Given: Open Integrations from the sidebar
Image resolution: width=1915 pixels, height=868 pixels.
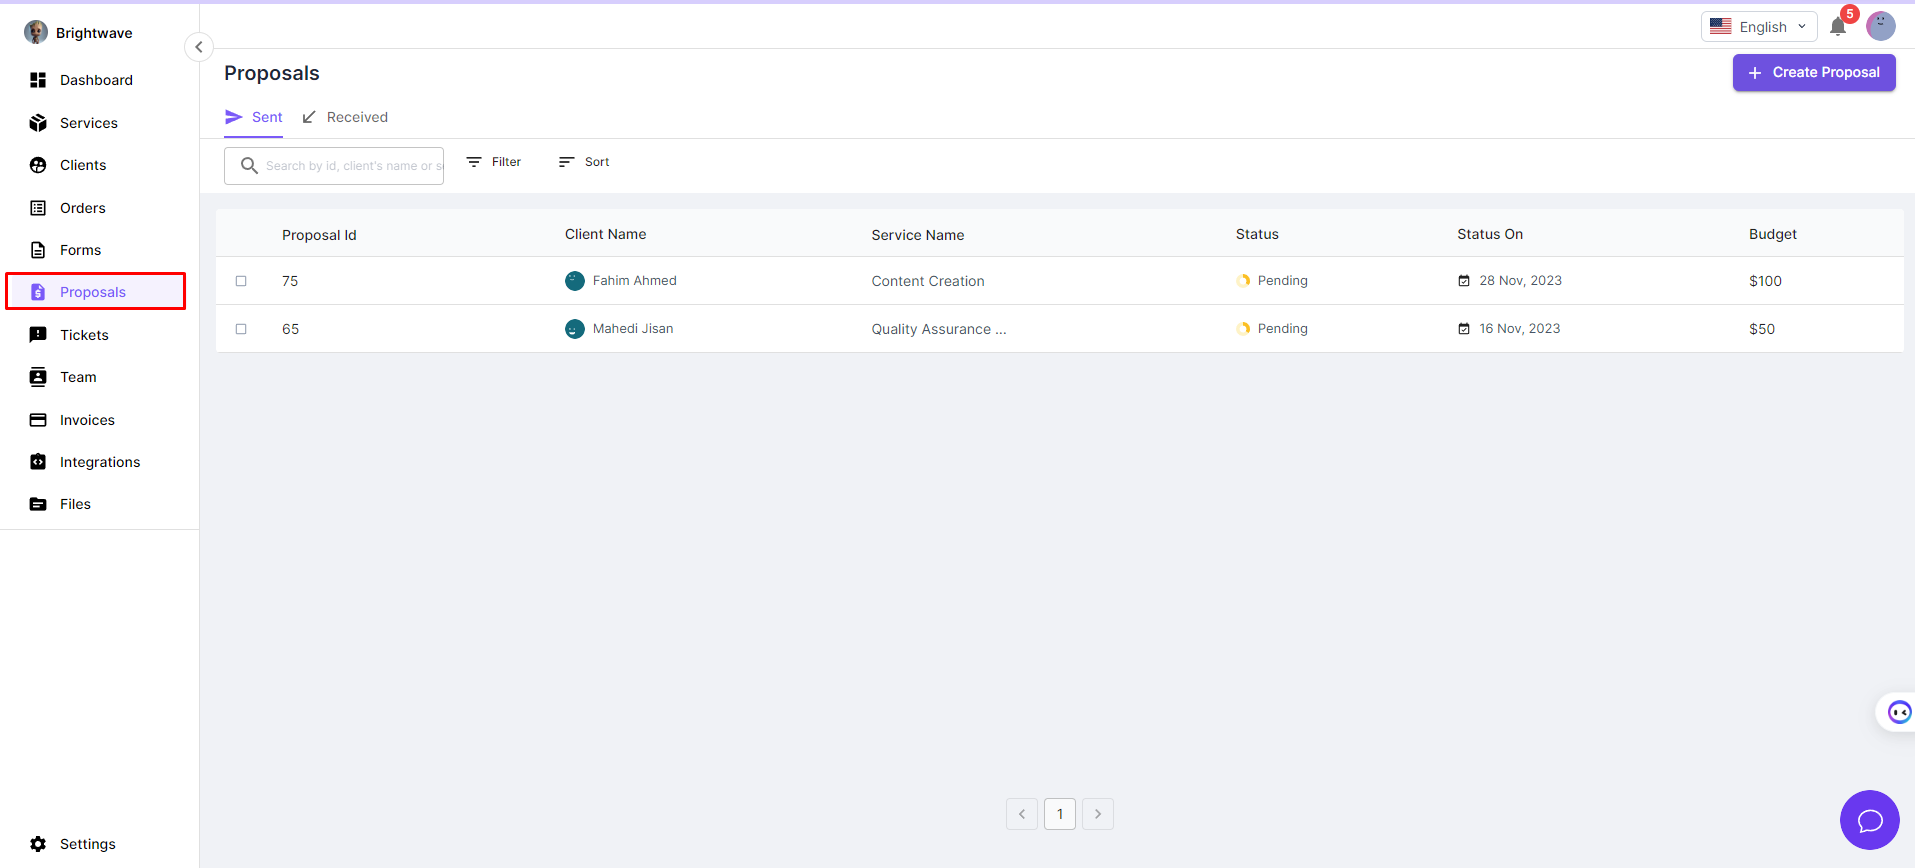Looking at the screenshot, I should coord(99,462).
